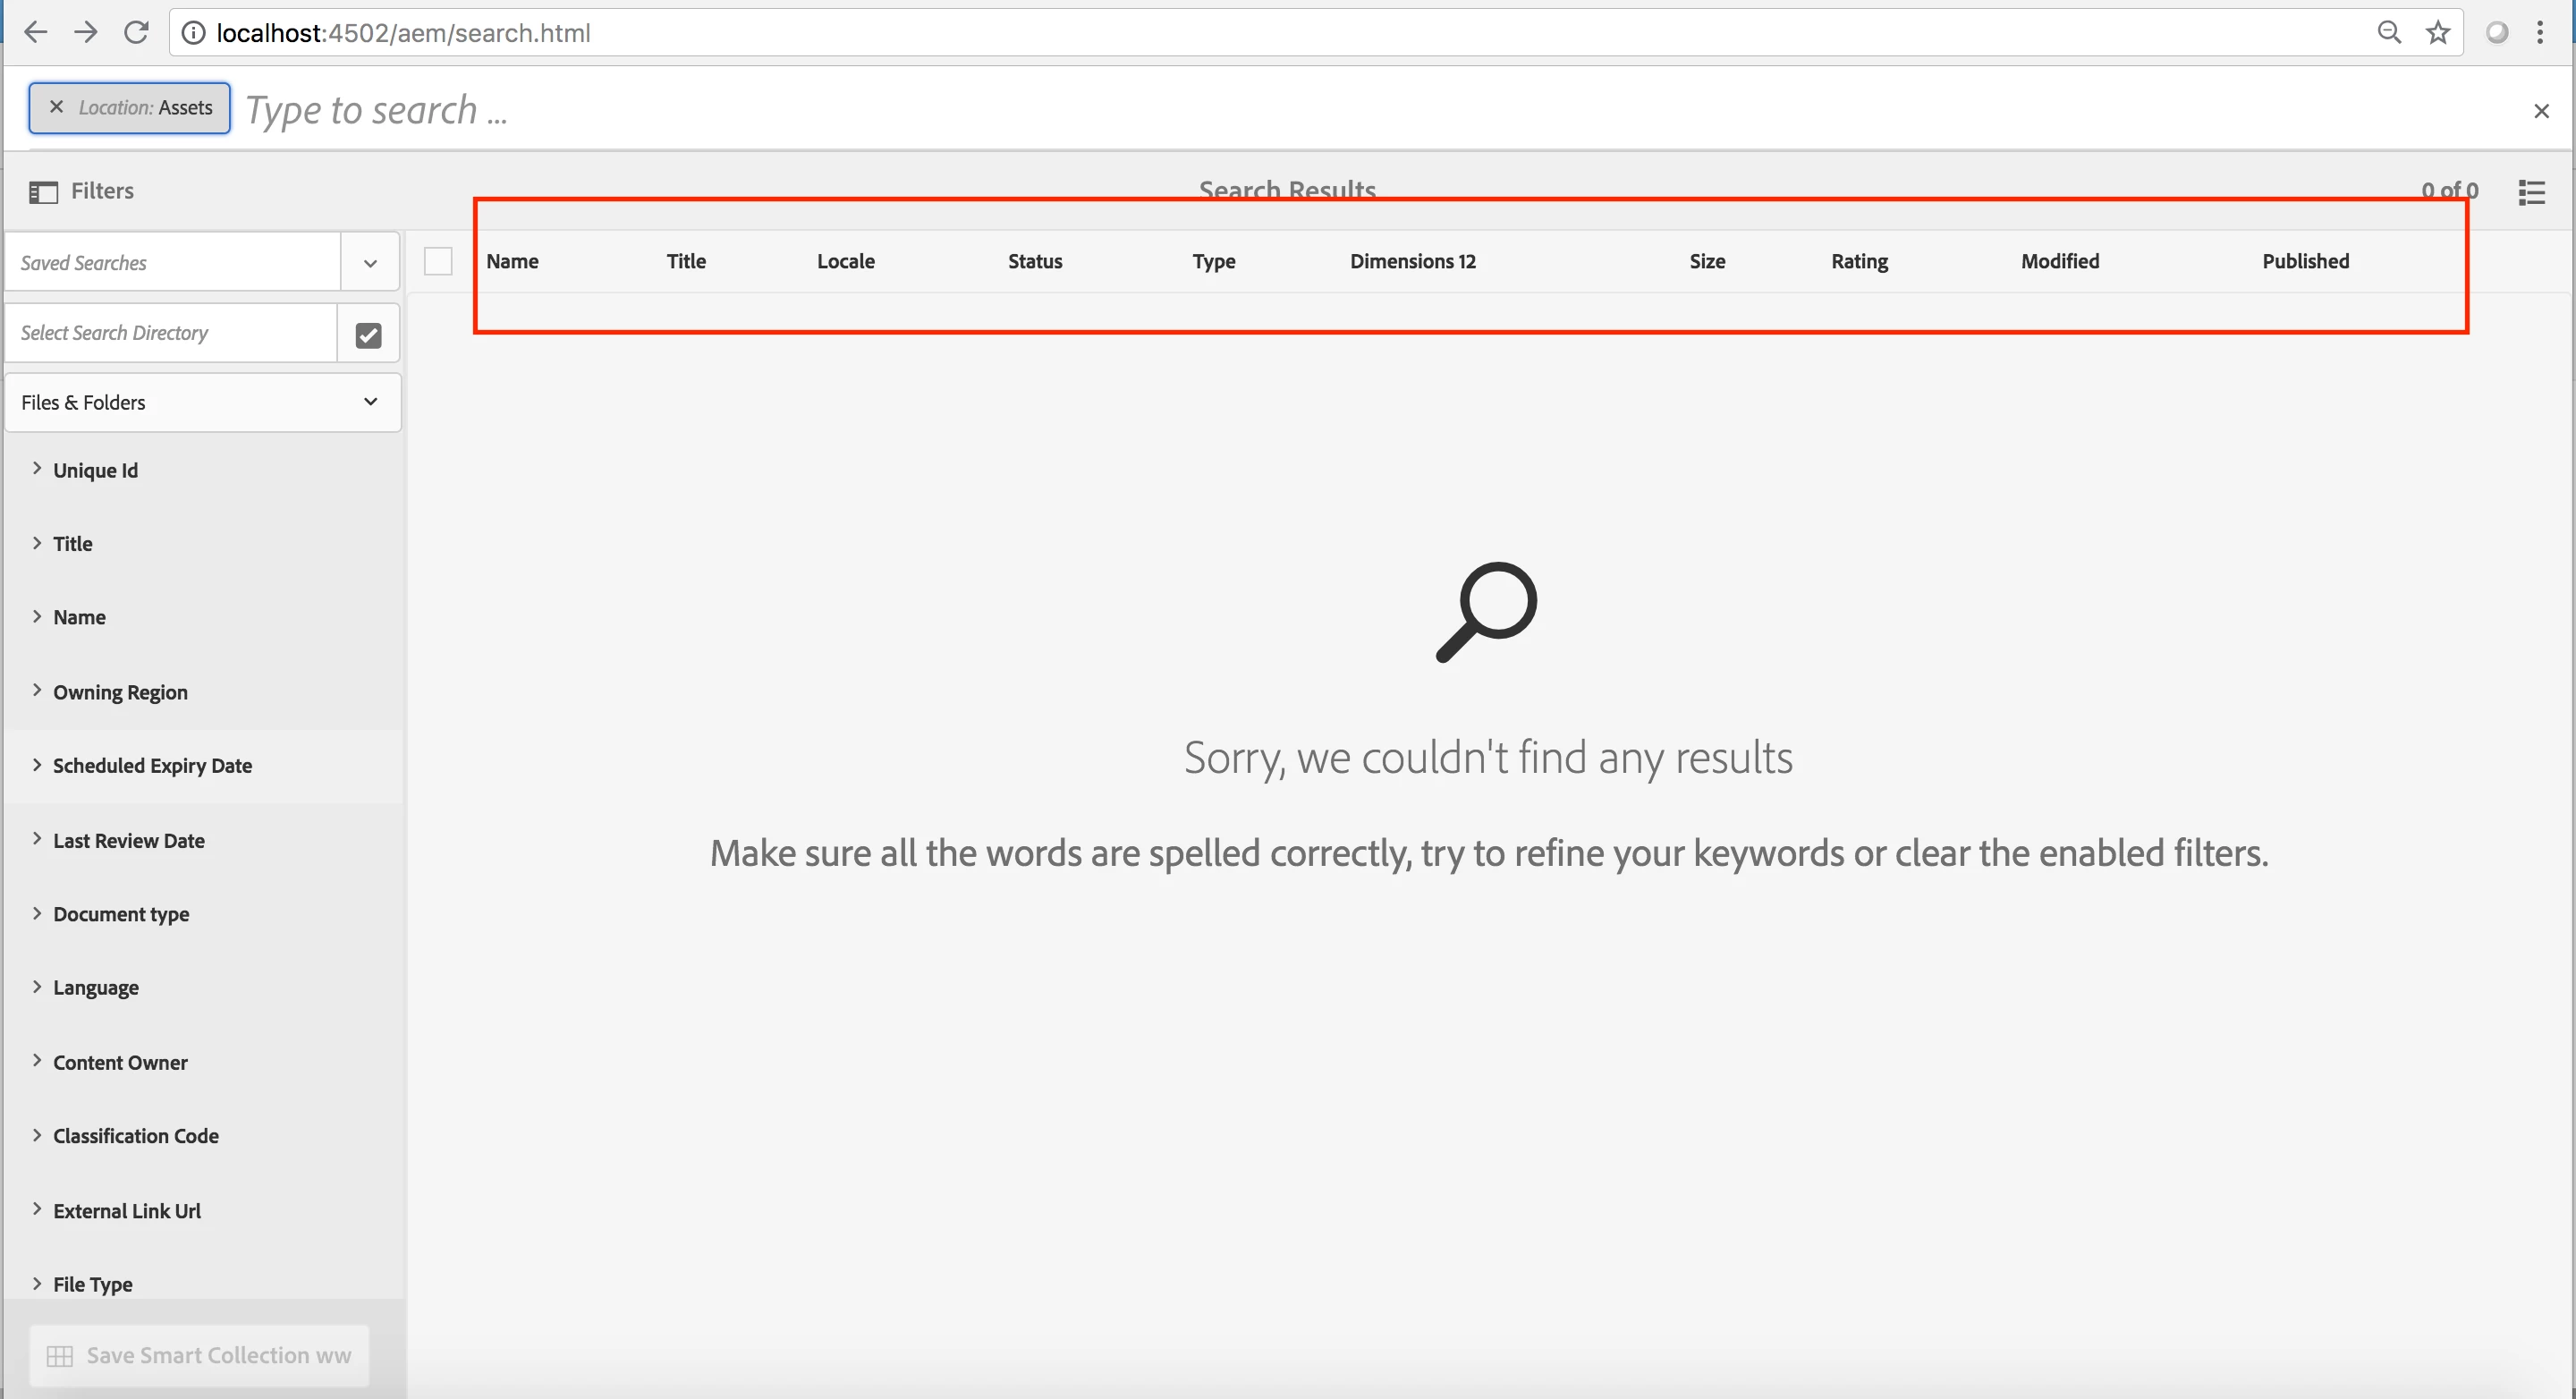Open browser three-dot menu
The width and height of the screenshot is (2576, 1399).
2539,33
